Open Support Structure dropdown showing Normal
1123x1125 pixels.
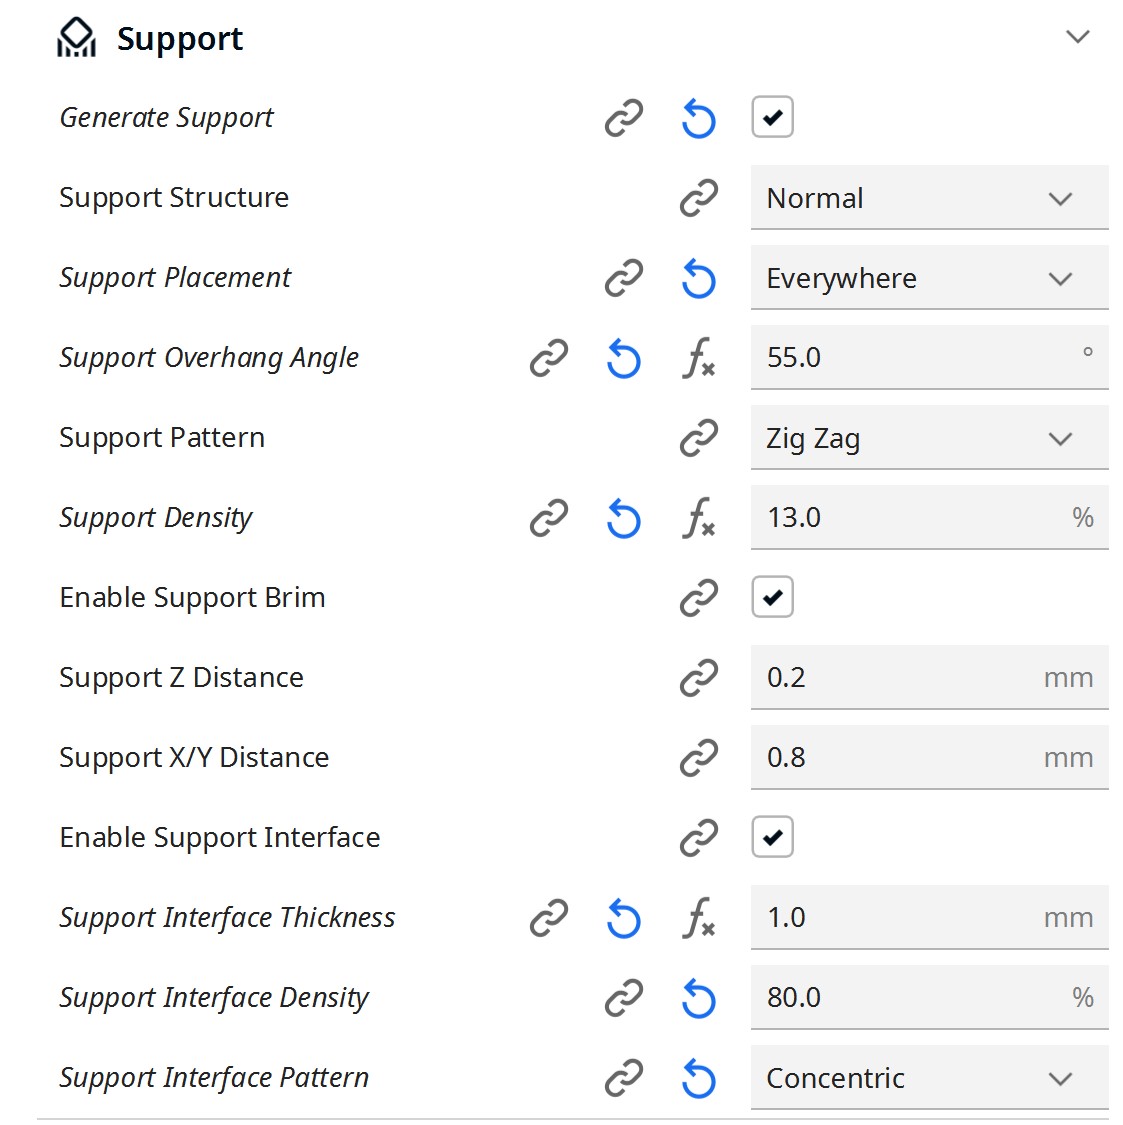pos(929,198)
